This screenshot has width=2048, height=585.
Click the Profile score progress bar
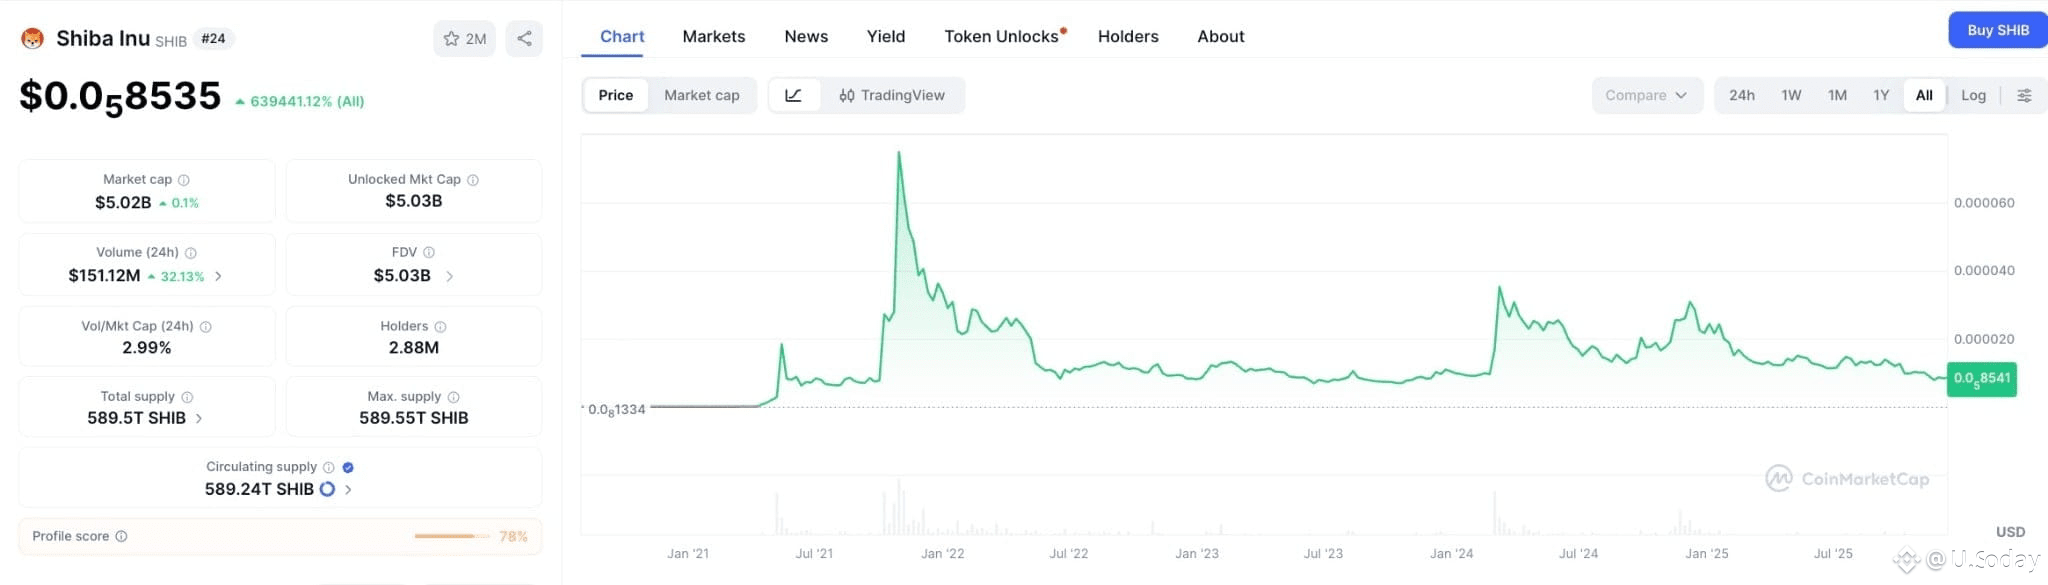pos(445,536)
